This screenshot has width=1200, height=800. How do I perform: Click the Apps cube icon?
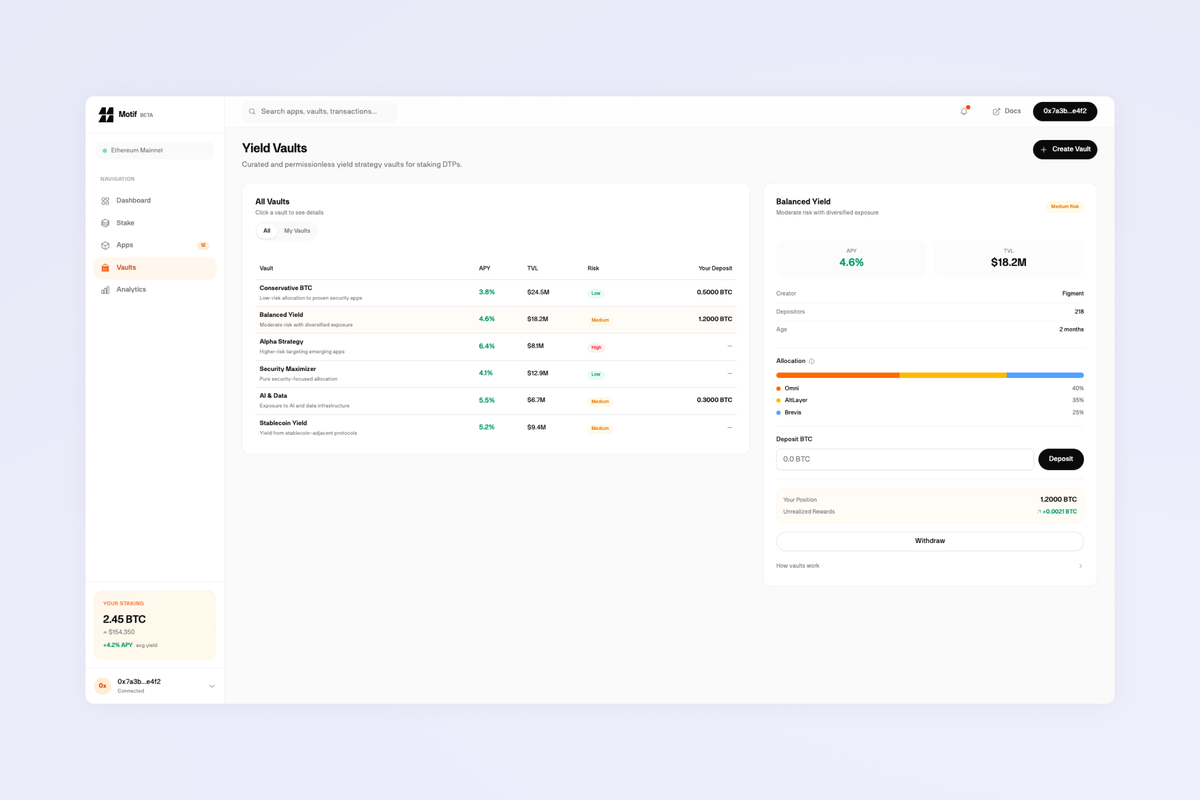[x=104, y=244]
